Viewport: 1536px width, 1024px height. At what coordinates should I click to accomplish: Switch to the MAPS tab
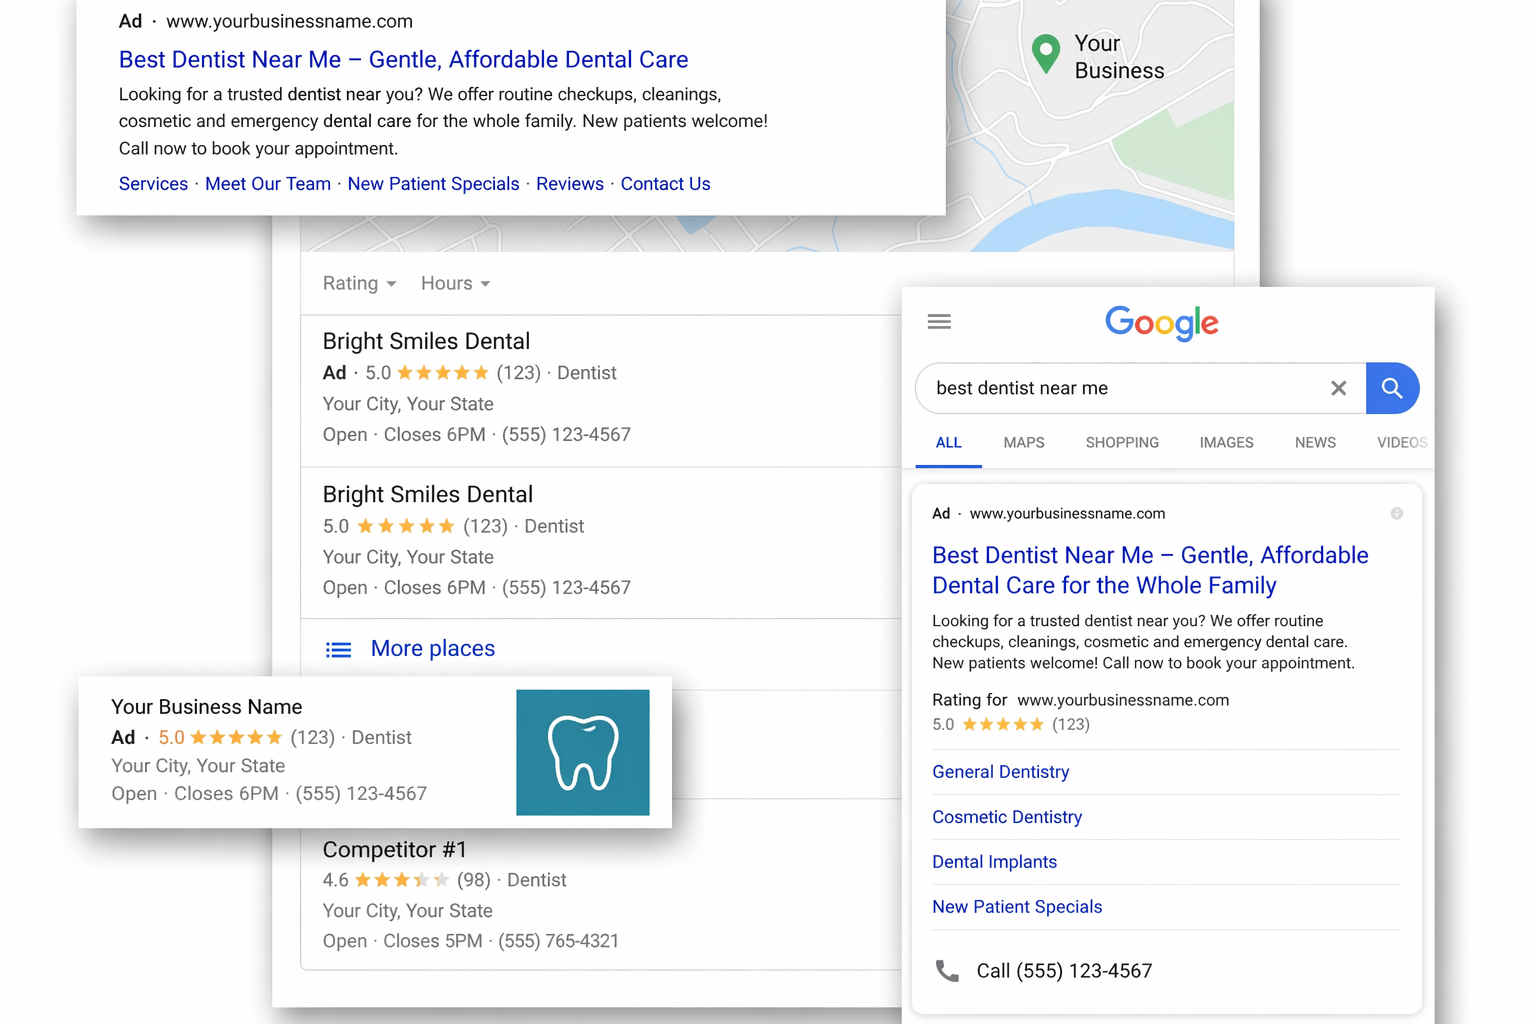point(1023,442)
